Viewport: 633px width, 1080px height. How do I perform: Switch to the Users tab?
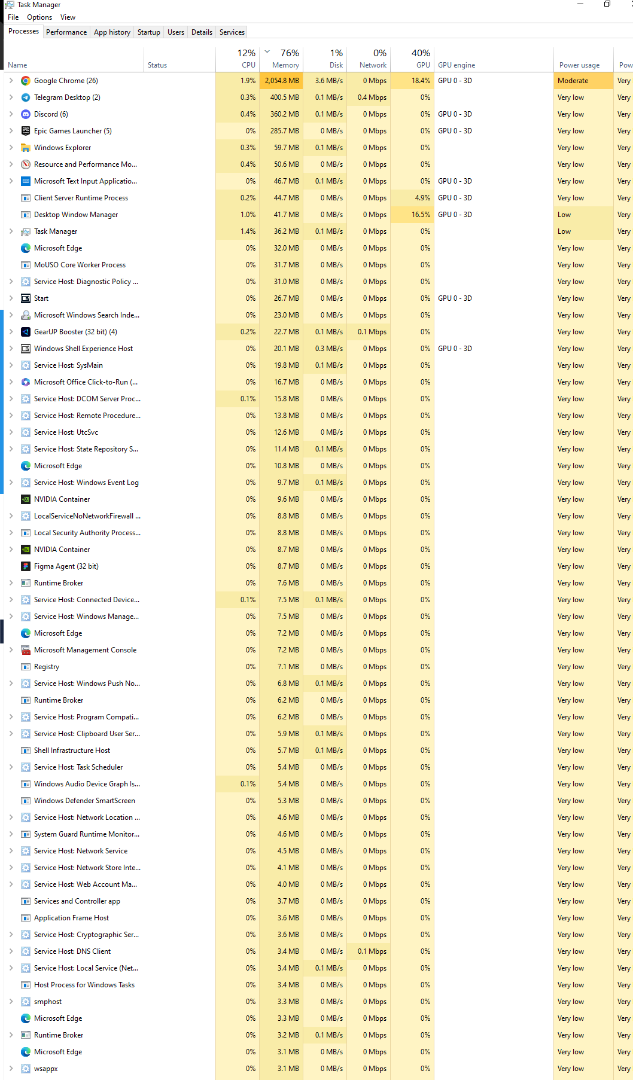tap(176, 32)
